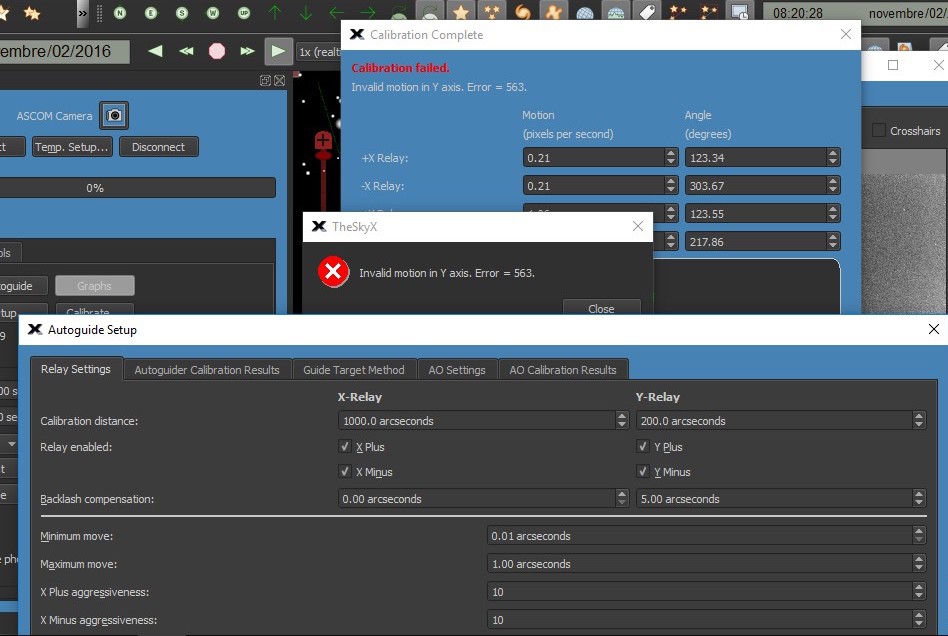Open the Temp. Setup dialog
Viewport: 948px width, 636px height.
click(72, 147)
